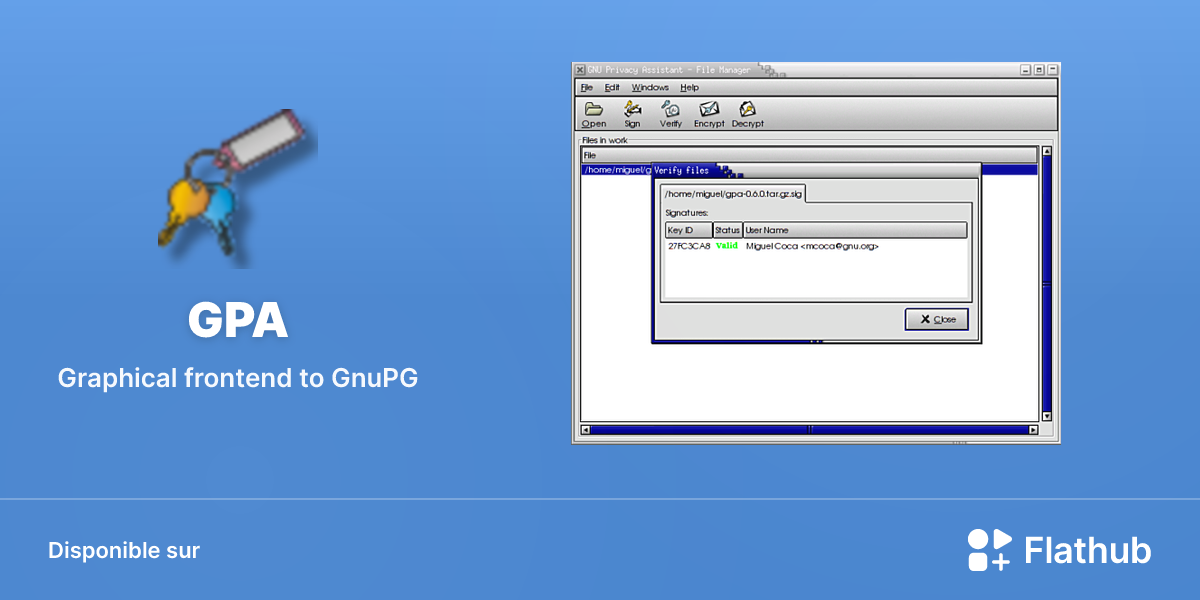1200x600 pixels.
Task: Click the Decrypt toolbar icon
Action: pyautogui.click(x=747, y=114)
